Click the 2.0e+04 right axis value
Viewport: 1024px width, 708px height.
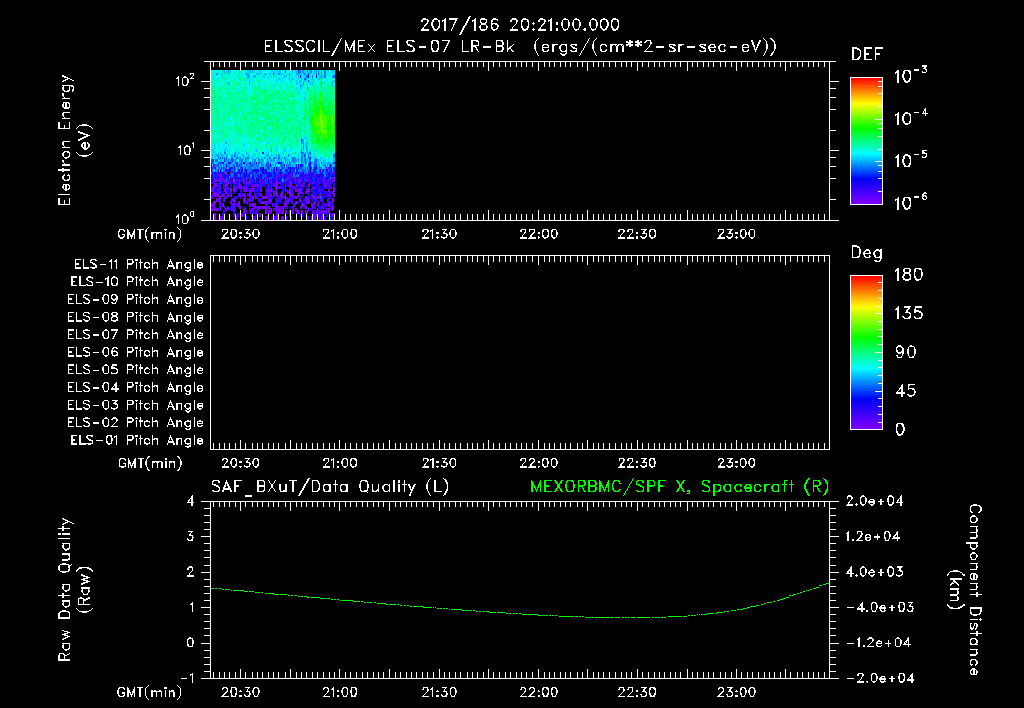click(874, 502)
